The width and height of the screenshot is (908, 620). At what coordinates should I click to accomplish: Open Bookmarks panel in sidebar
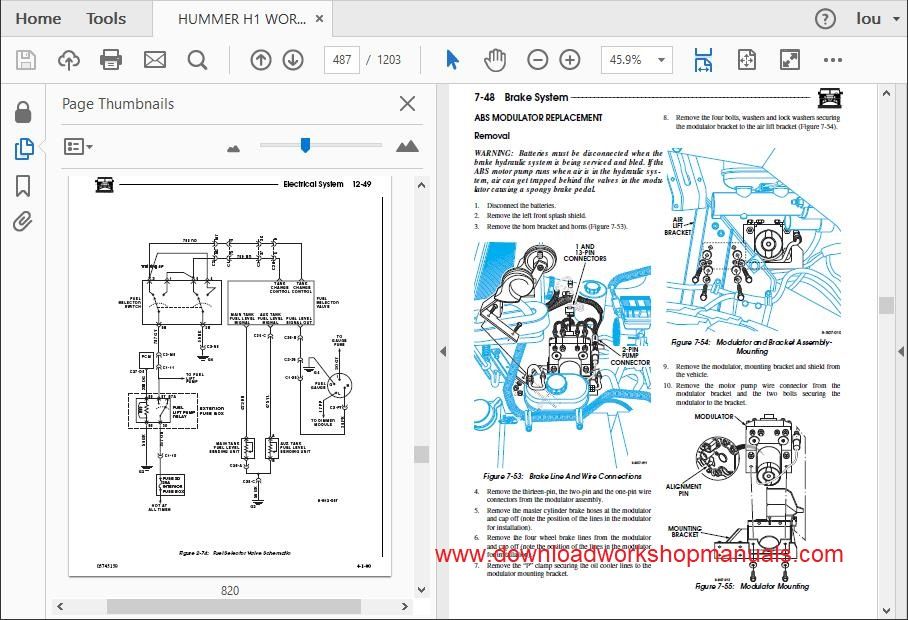(x=23, y=186)
